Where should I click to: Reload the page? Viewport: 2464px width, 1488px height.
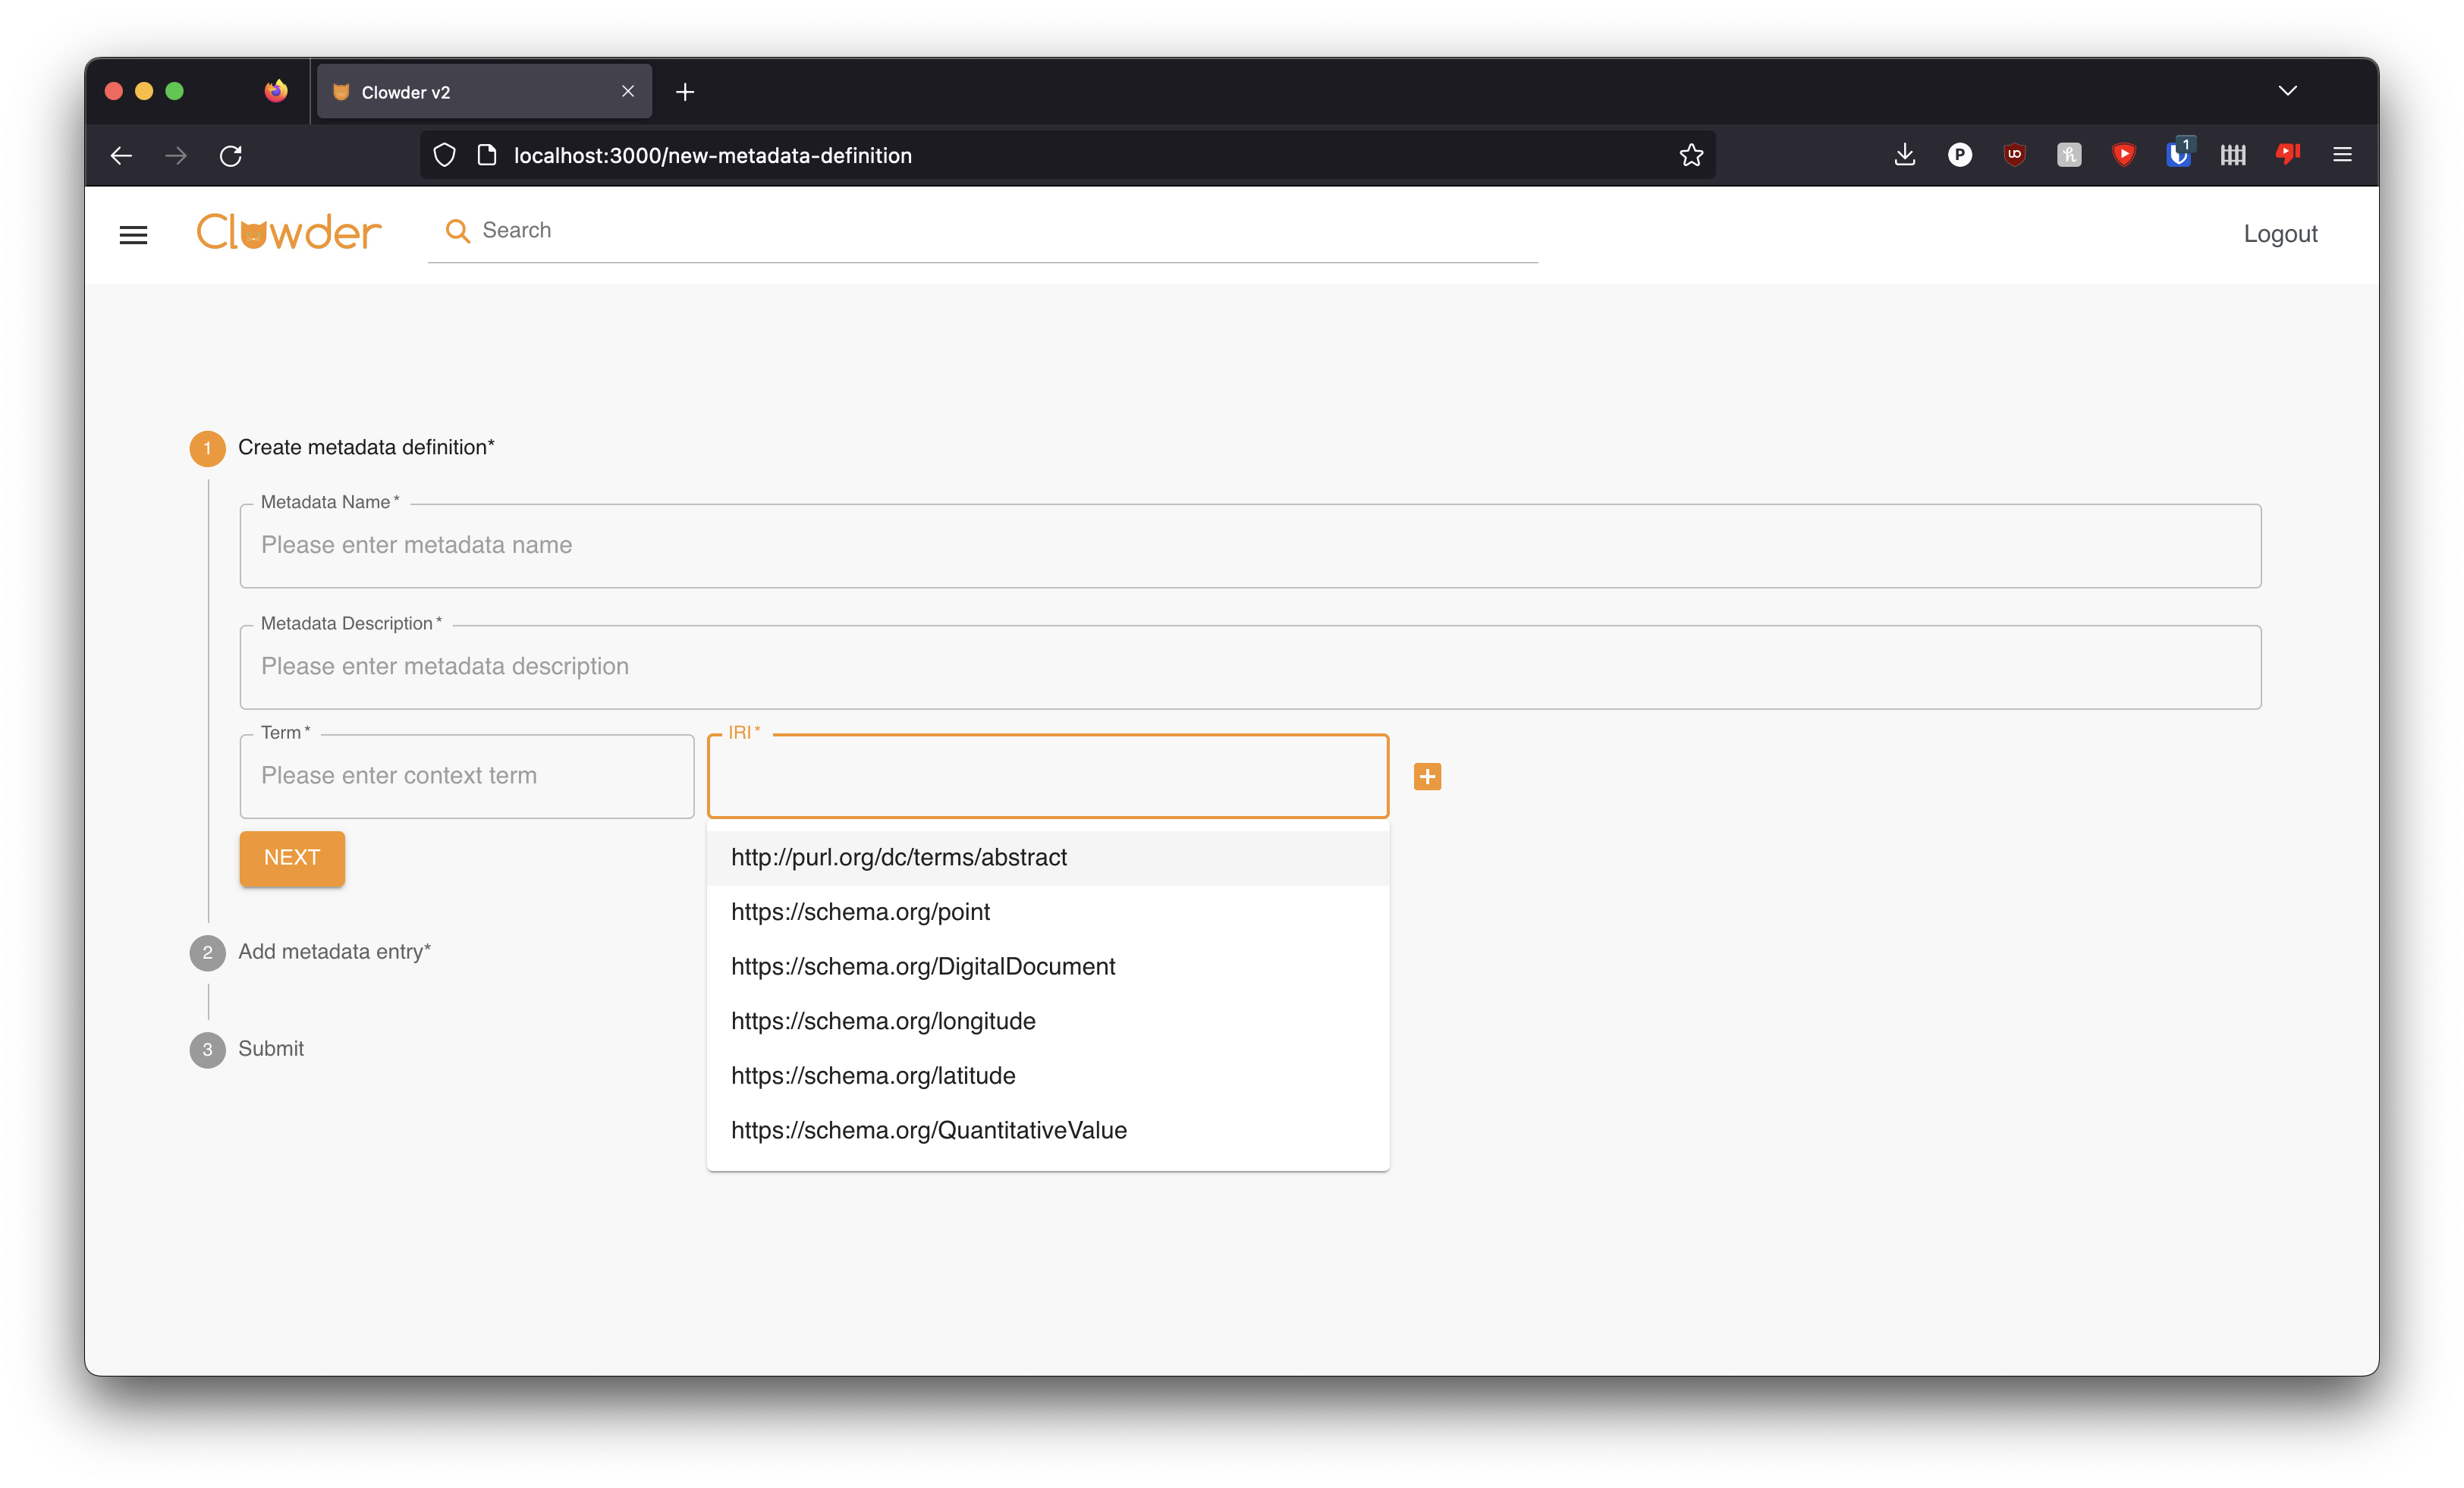click(231, 155)
